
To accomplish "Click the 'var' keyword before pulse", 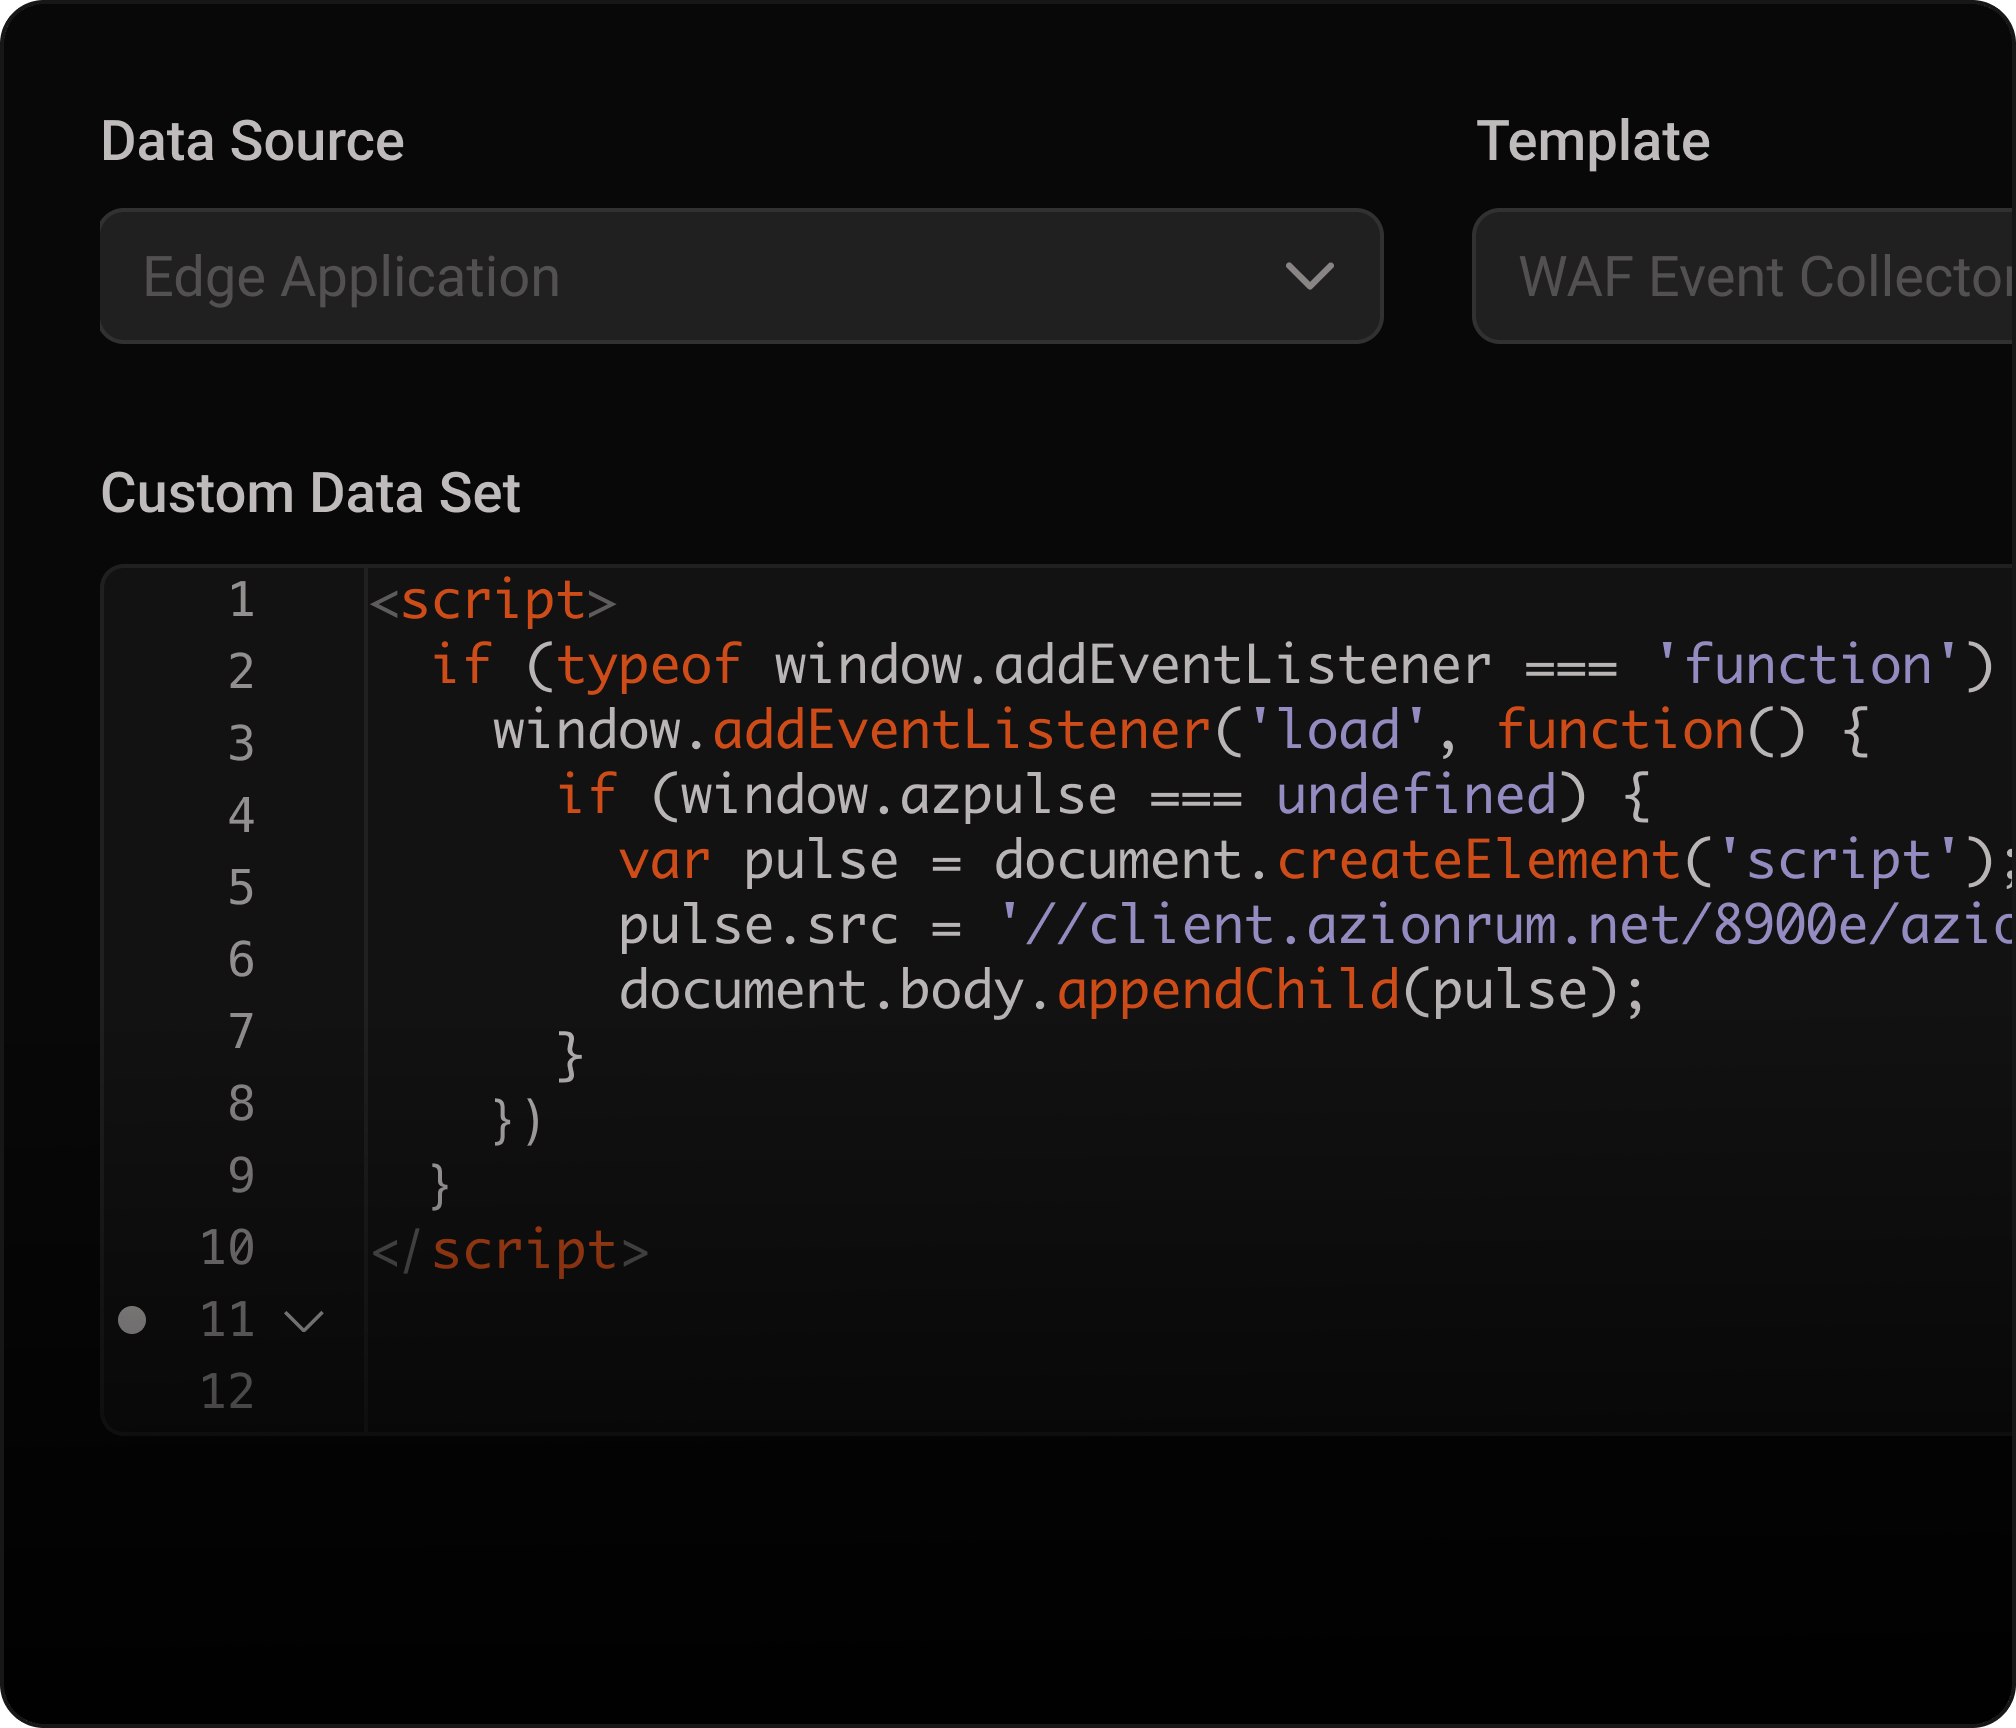I will (x=664, y=861).
